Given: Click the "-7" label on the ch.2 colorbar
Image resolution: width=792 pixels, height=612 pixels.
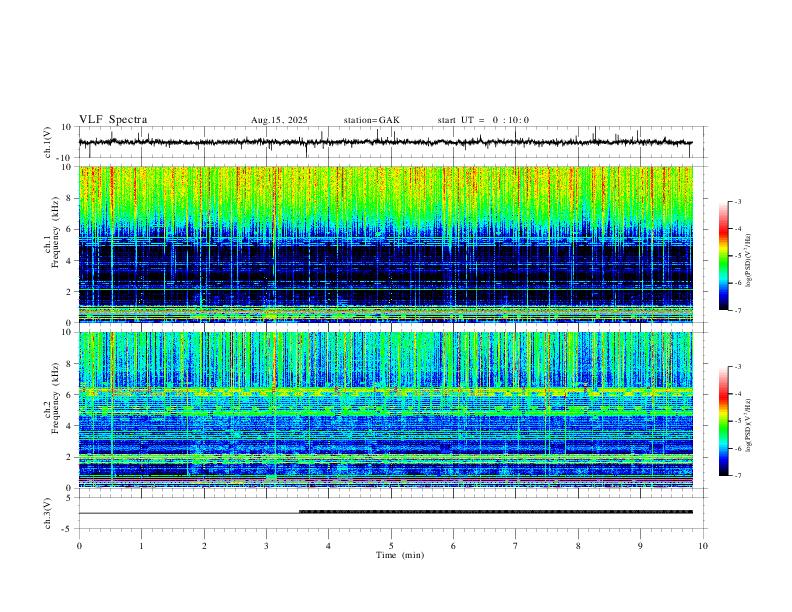Looking at the screenshot, I should pyautogui.click(x=737, y=476).
